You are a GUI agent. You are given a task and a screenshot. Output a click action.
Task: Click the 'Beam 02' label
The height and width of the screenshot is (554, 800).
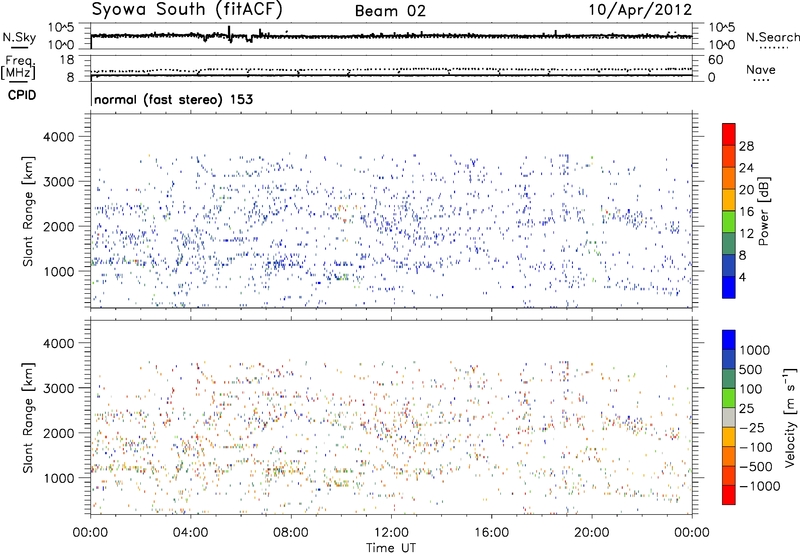(x=390, y=11)
